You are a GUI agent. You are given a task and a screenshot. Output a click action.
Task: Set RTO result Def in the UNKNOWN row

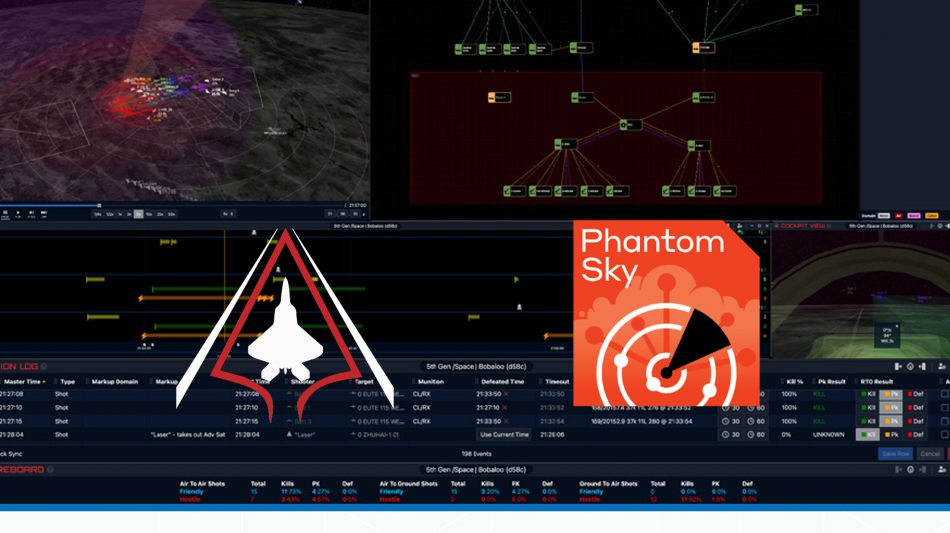(x=915, y=434)
